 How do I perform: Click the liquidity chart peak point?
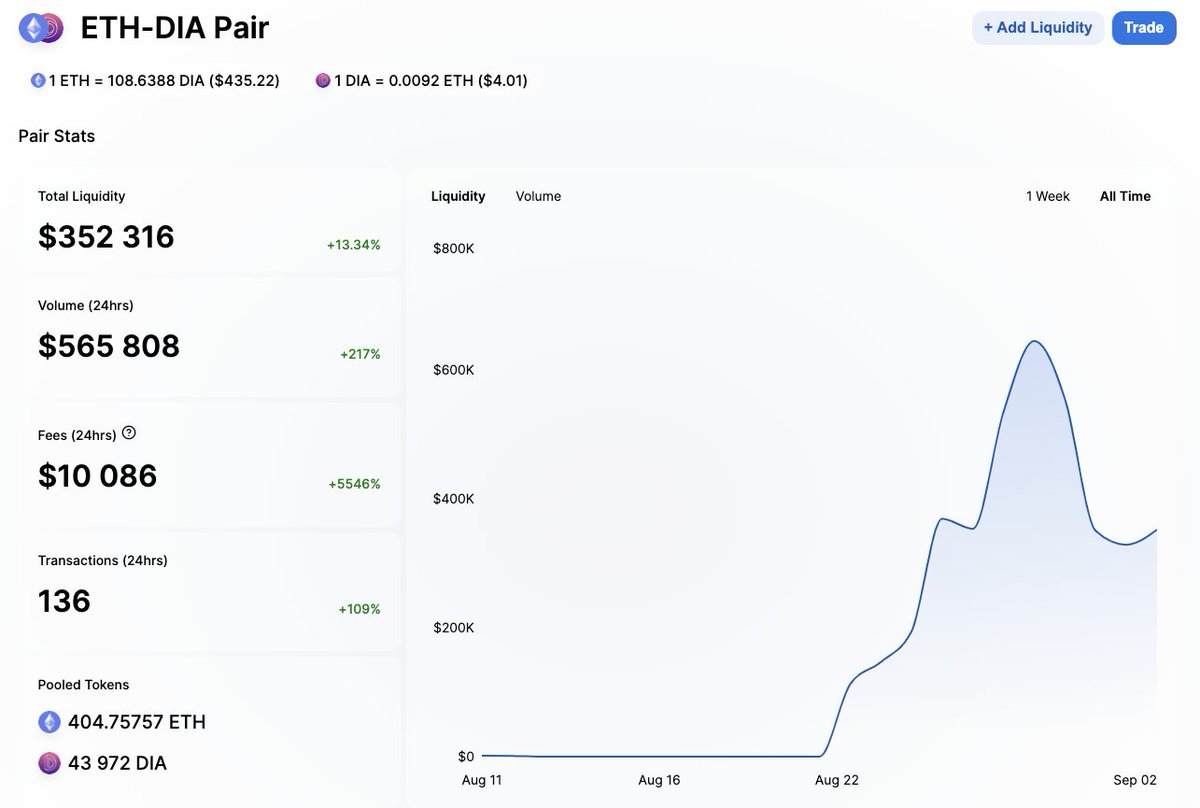[1035, 342]
